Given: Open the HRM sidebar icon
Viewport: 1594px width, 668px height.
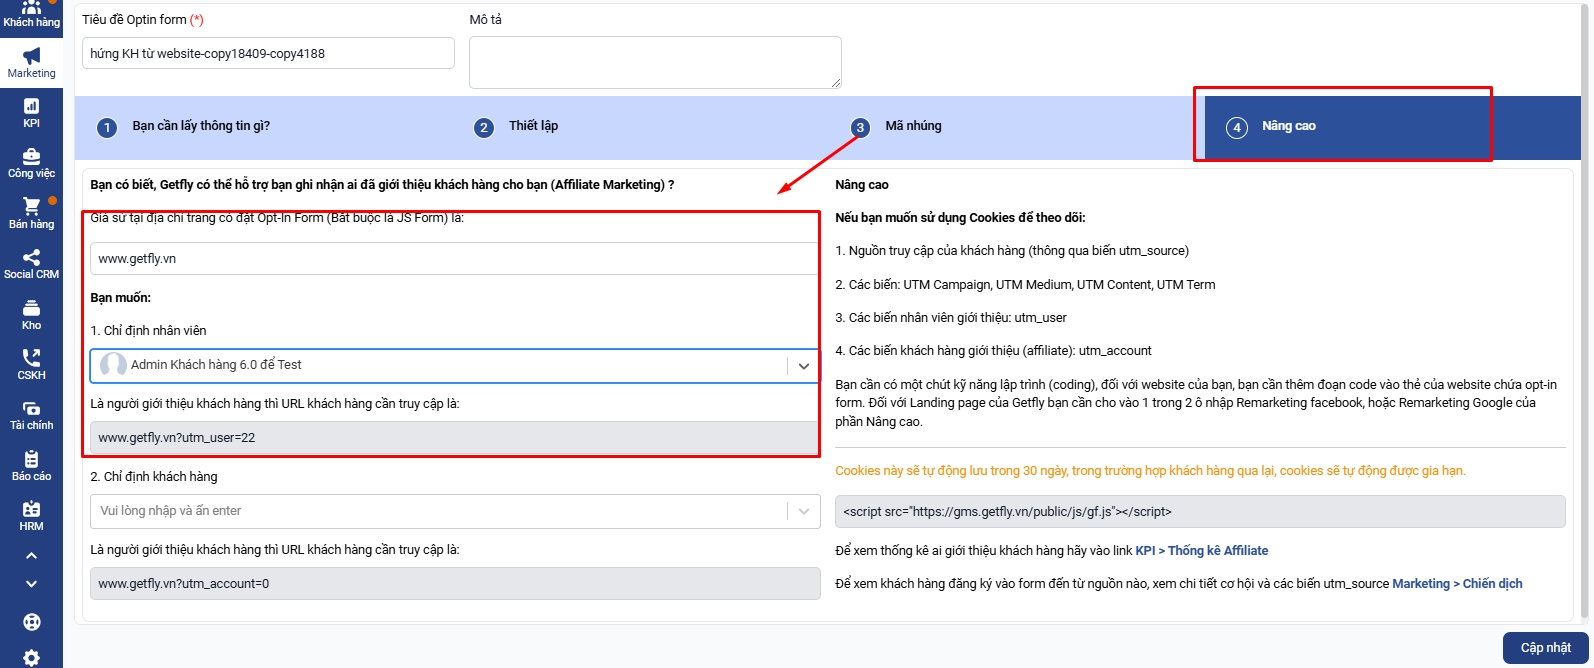Looking at the screenshot, I should click(31, 515).
